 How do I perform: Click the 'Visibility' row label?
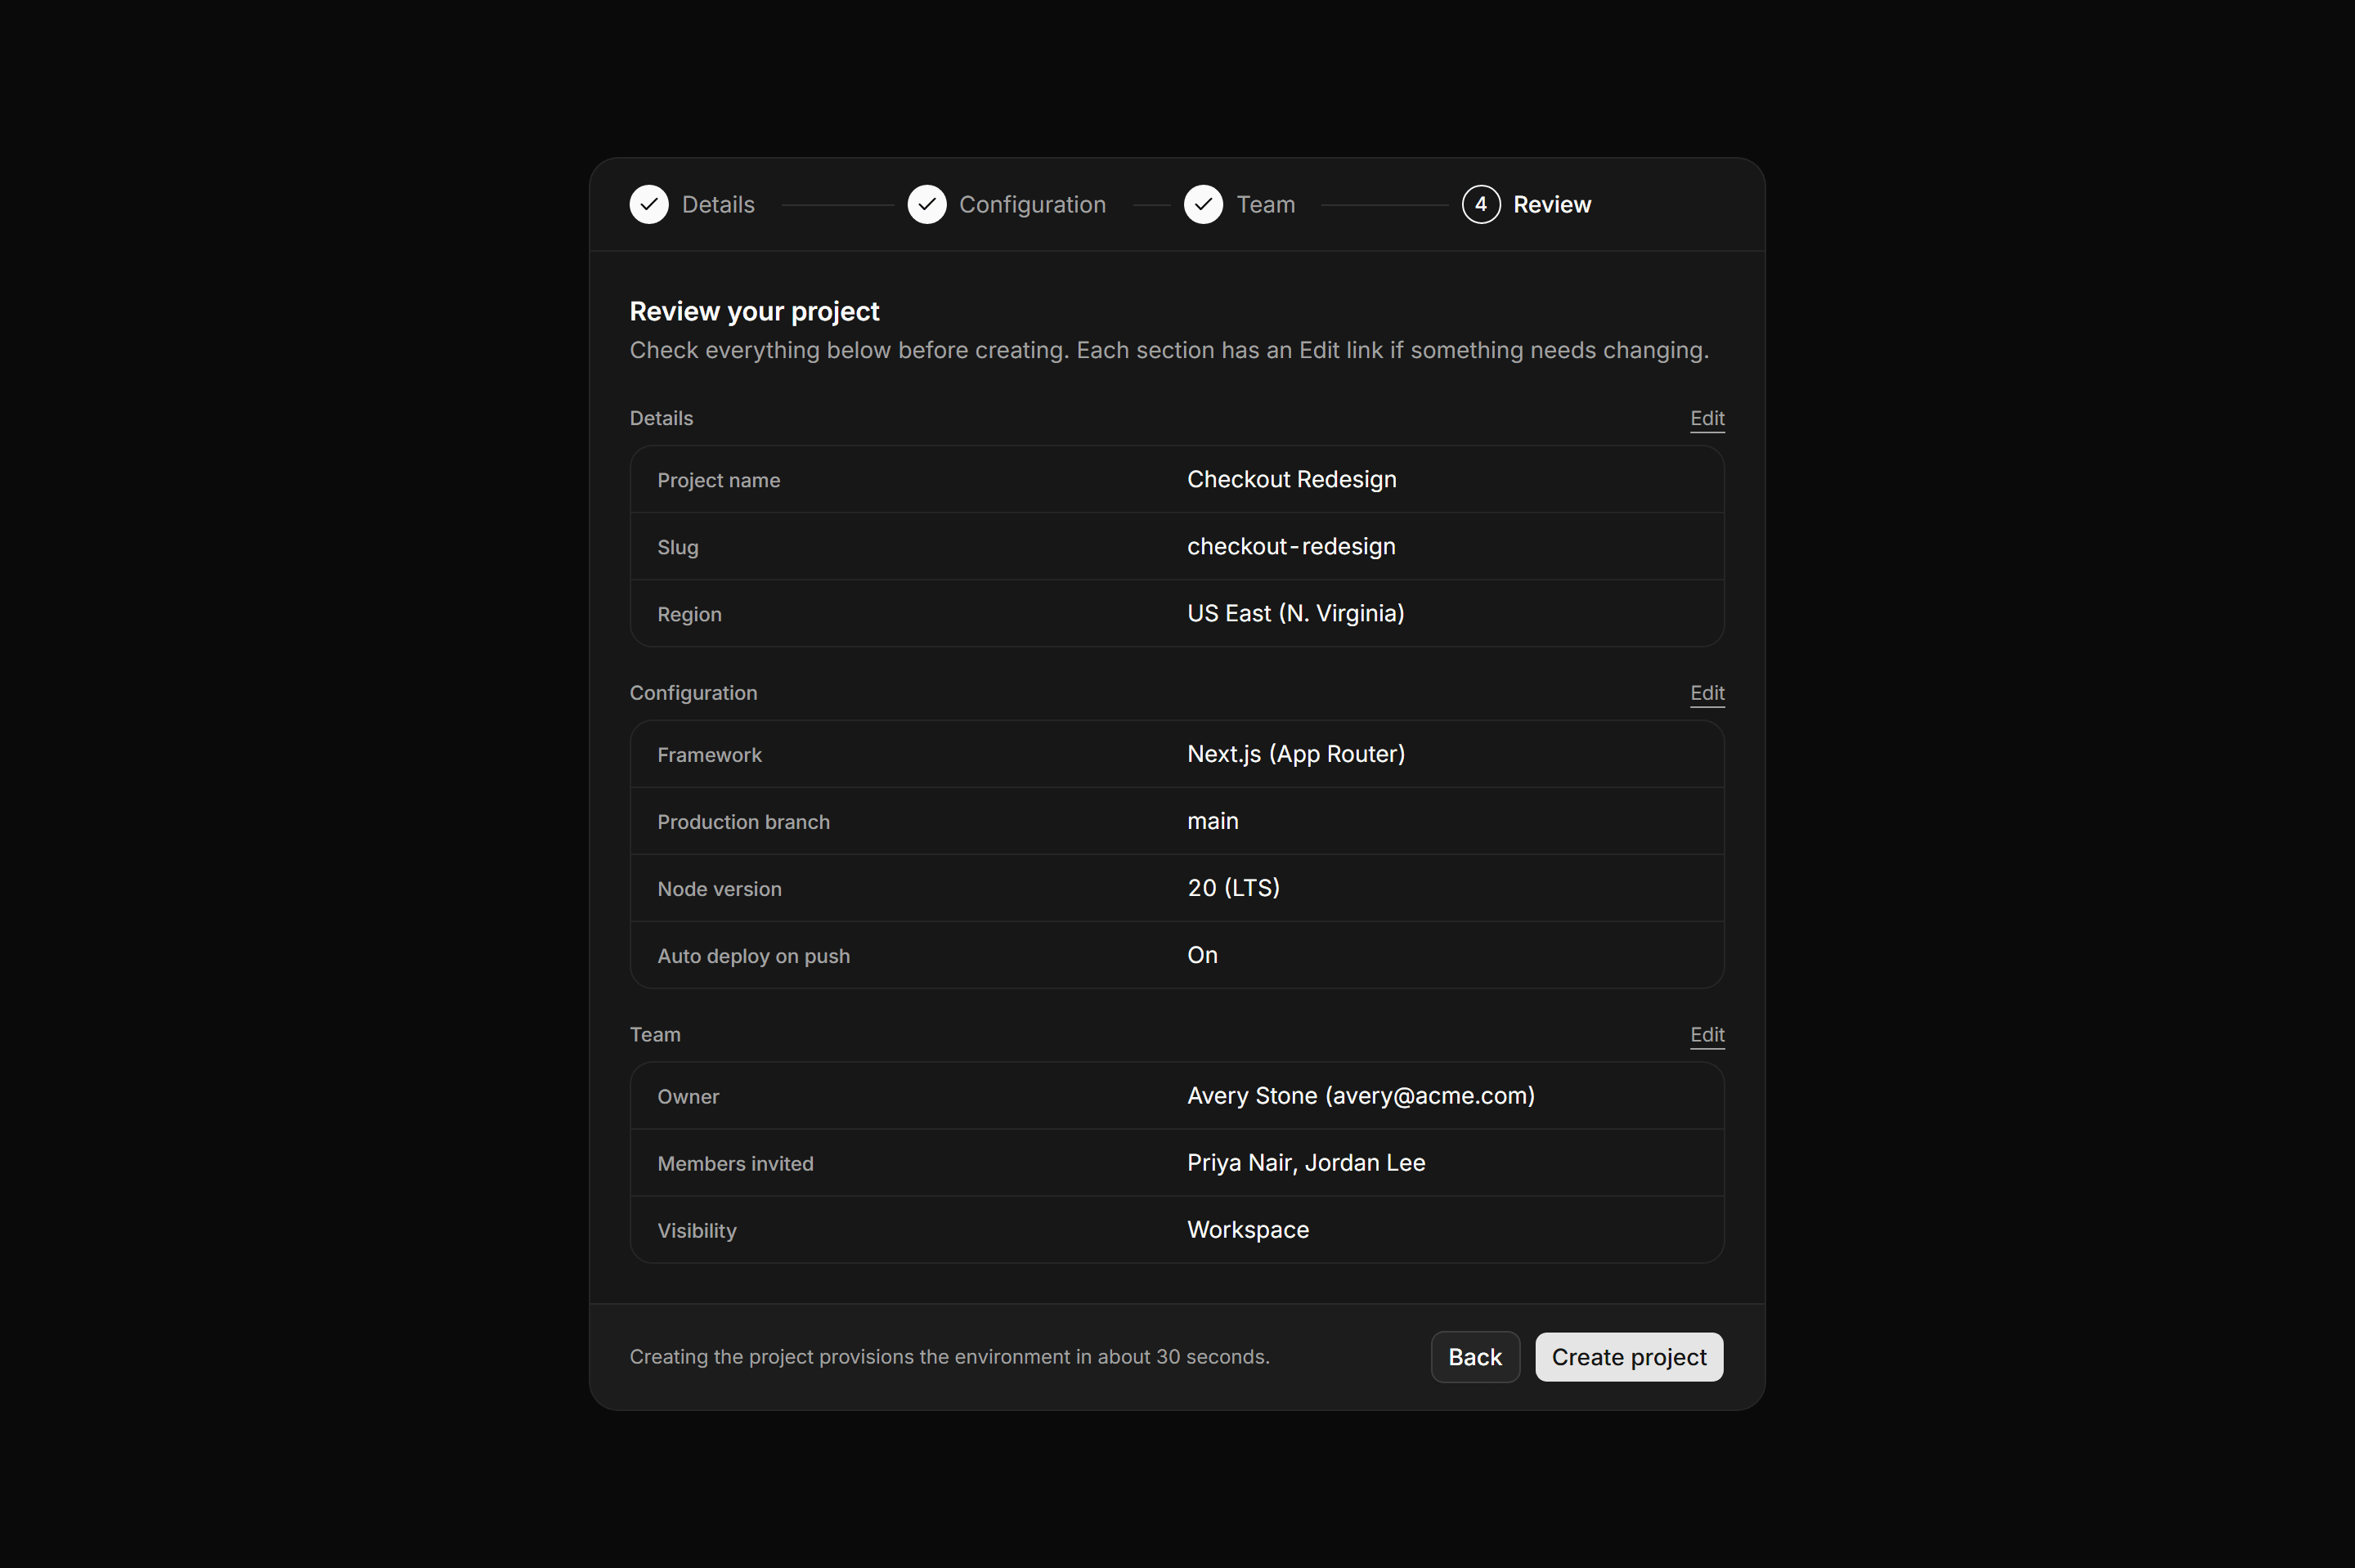click(x=696, y=1232)
